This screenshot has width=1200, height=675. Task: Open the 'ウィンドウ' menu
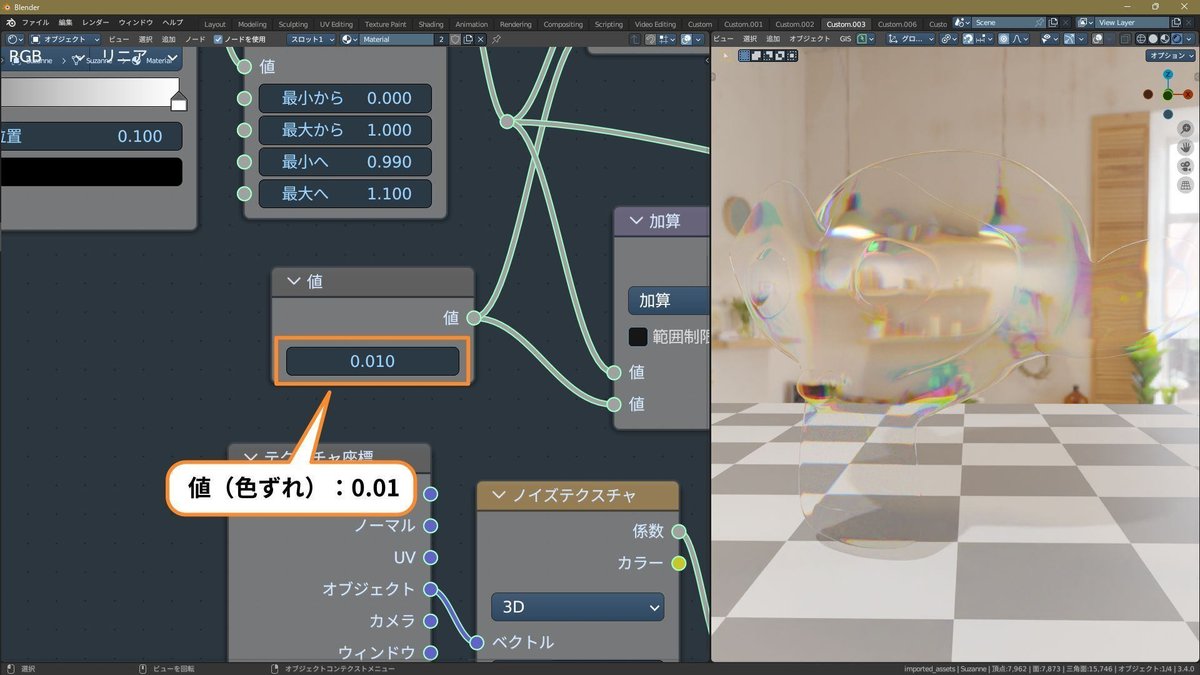[x=136, y=22]
